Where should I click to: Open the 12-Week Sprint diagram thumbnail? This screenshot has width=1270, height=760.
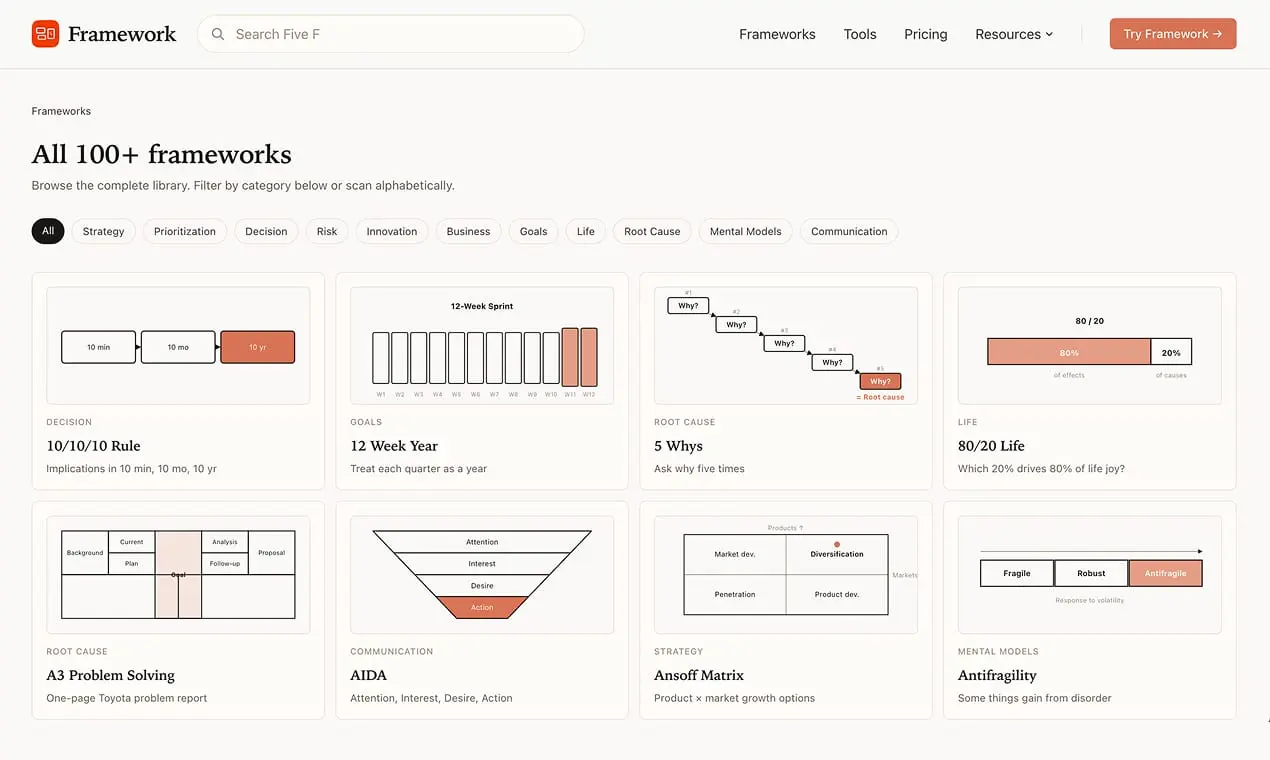coord(482,346)
